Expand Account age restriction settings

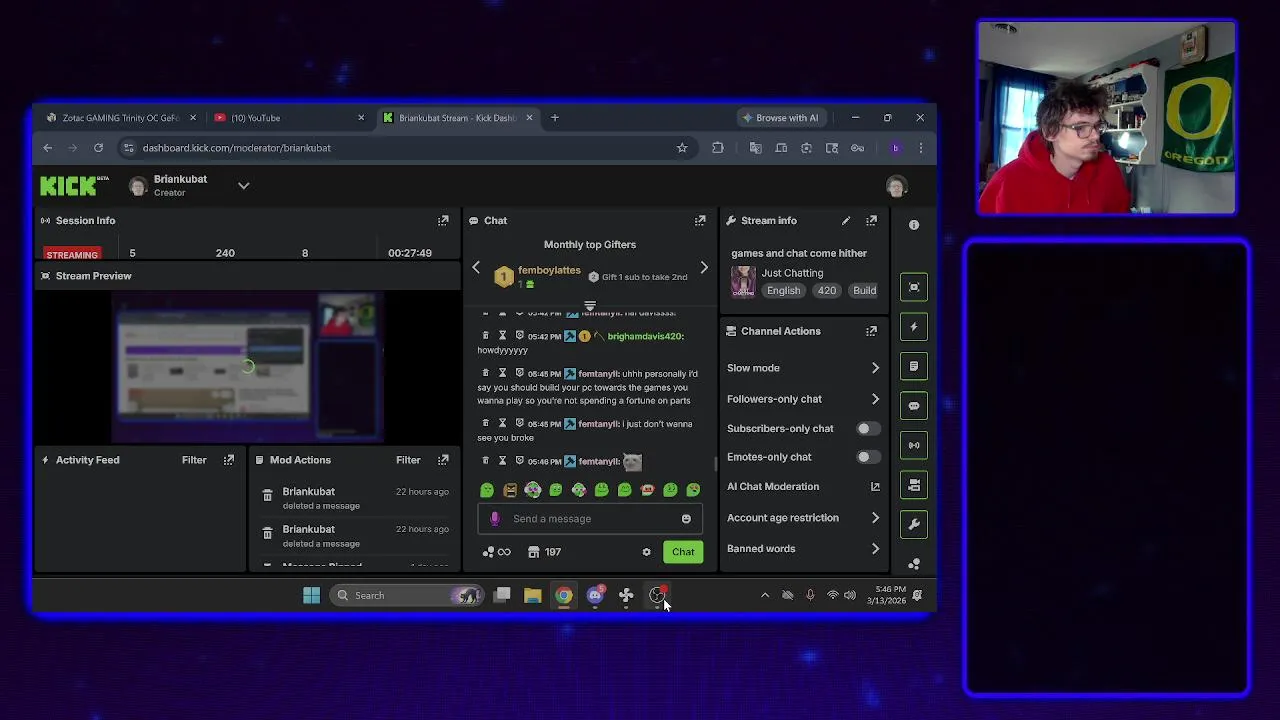click(875, 518)
